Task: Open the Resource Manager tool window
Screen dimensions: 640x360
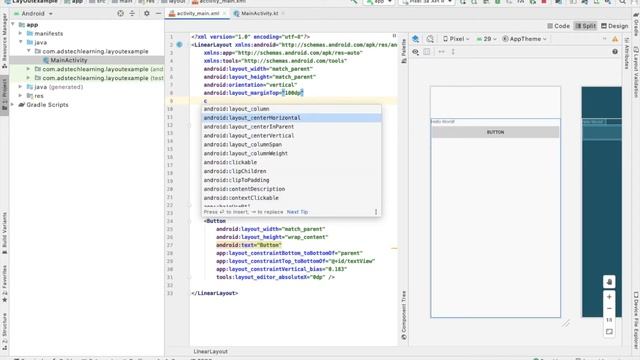Action: pos(4,41)
